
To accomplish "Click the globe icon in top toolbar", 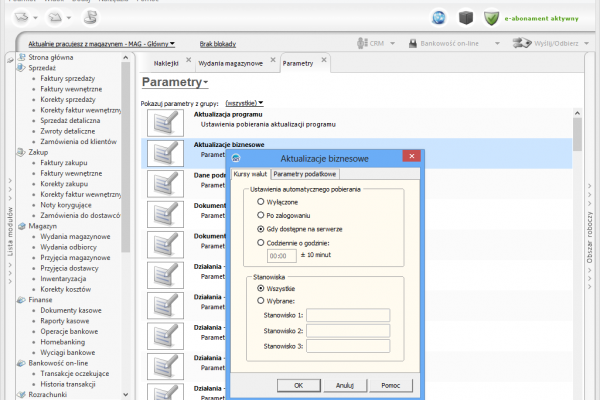I will point(439,17).
